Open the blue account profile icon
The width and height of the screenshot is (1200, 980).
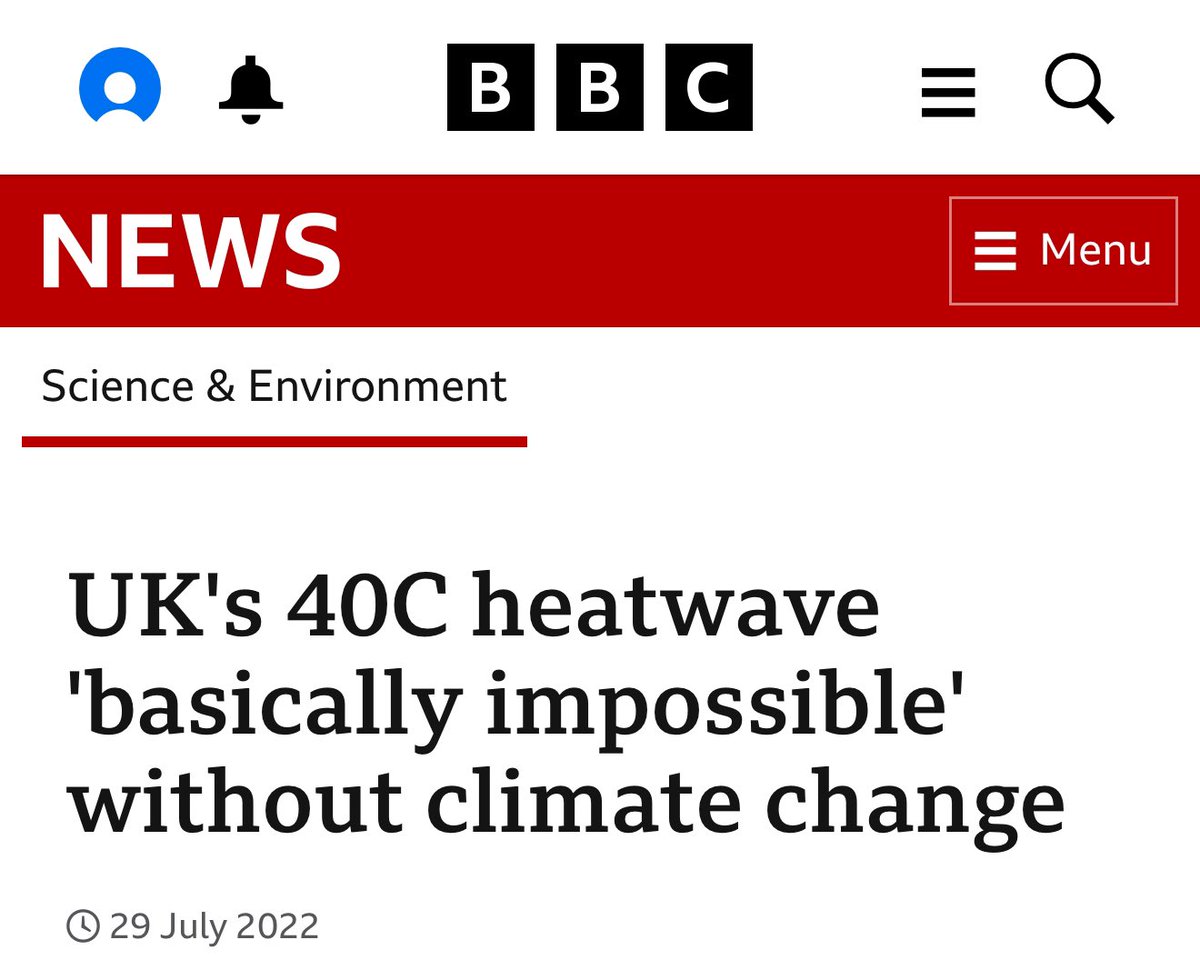[120, 88]
